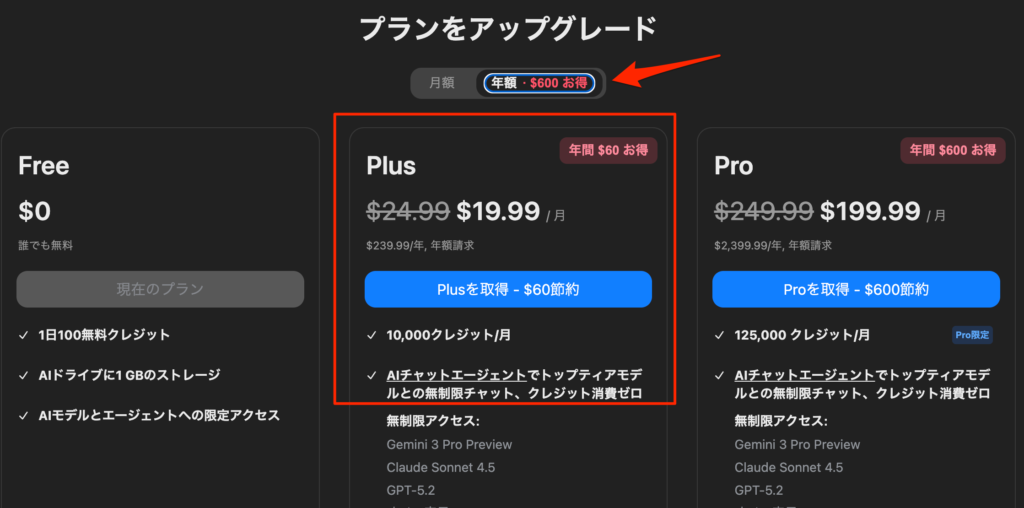Switch billing to monthly (月額)
The image size is (1024, 508).
442,83
